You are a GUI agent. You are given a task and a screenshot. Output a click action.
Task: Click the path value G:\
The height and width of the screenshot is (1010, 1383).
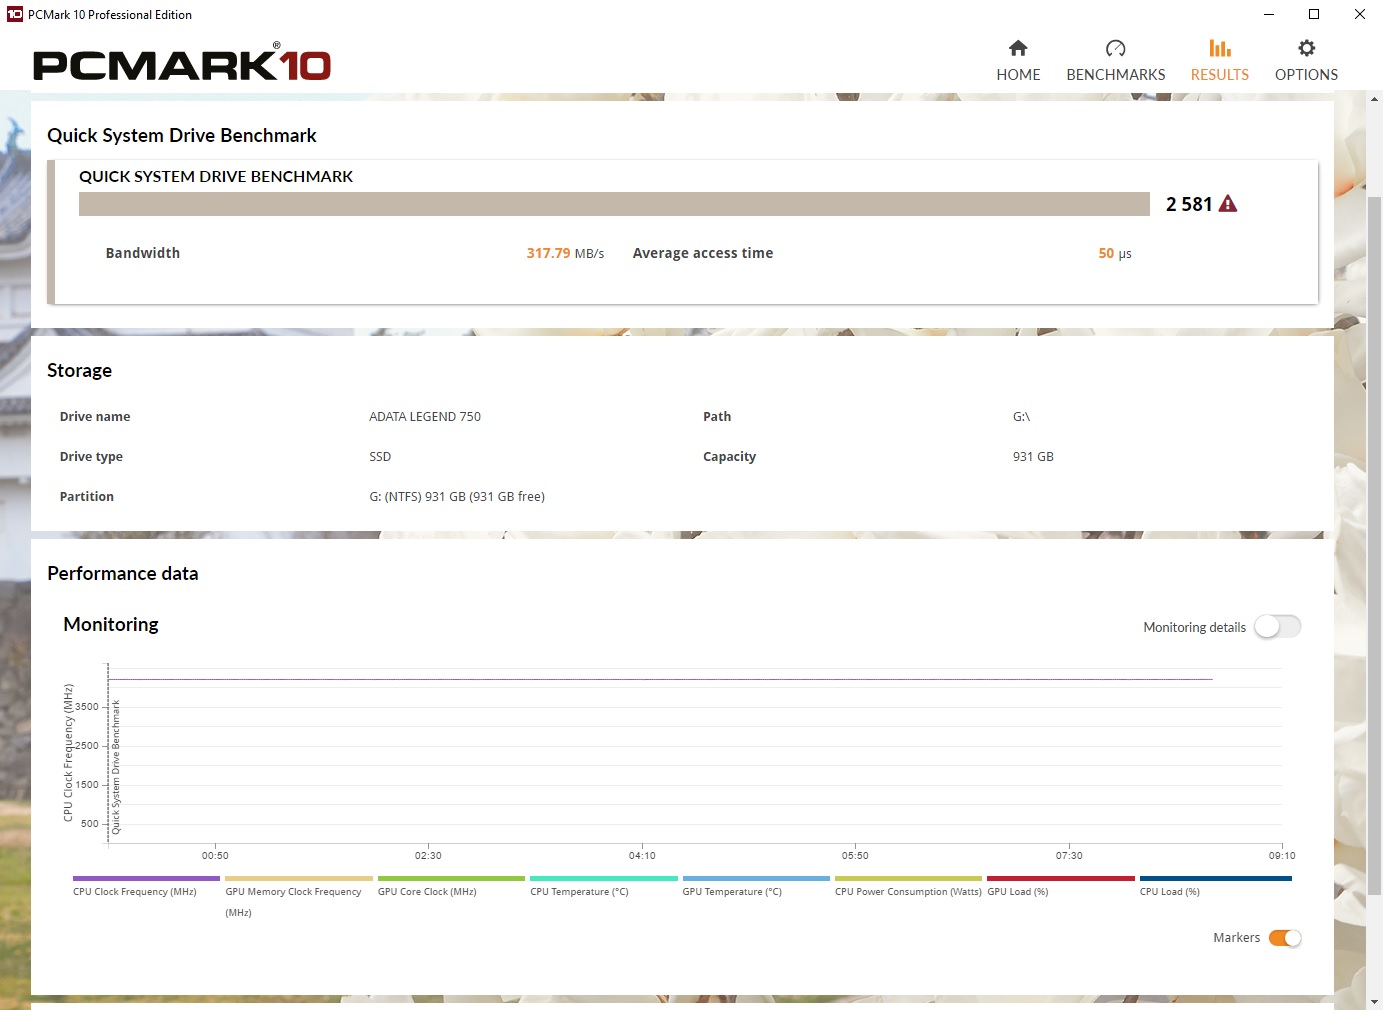coord(1021,417)
